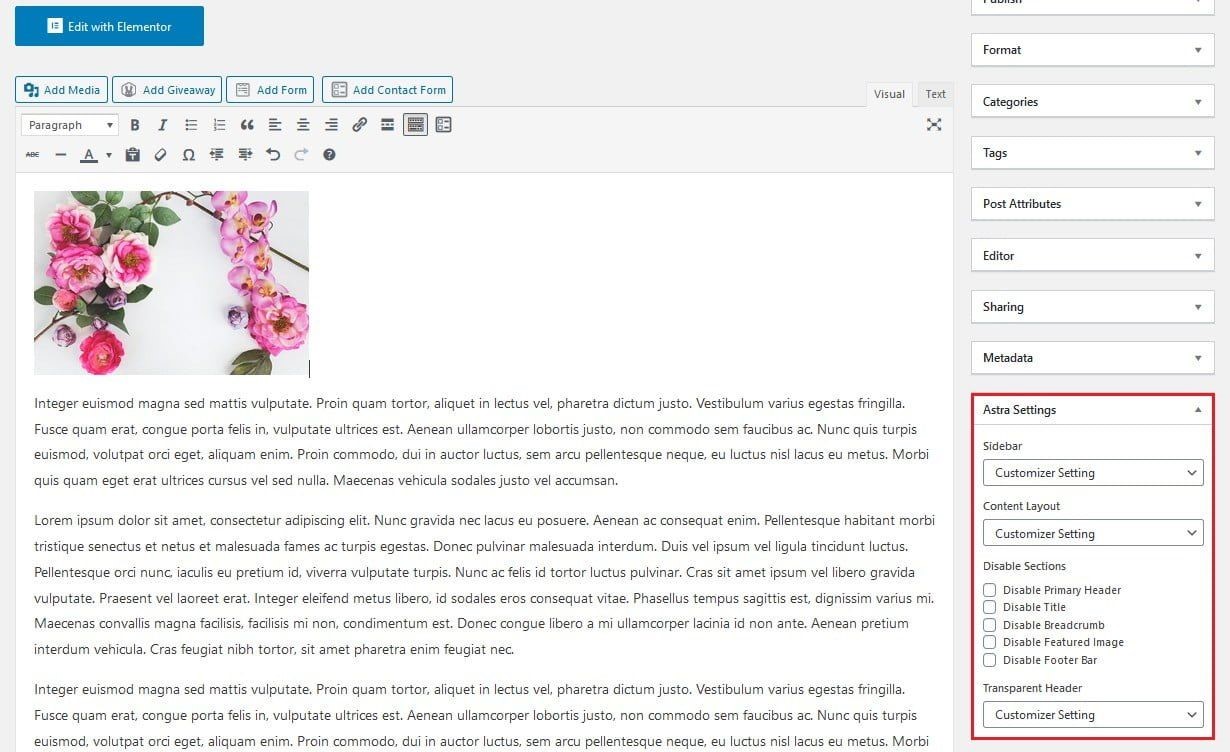Switch to the Text editor tab
Image resolution: width=1230 pixels, height=752 pixels.
pos(935,94)
